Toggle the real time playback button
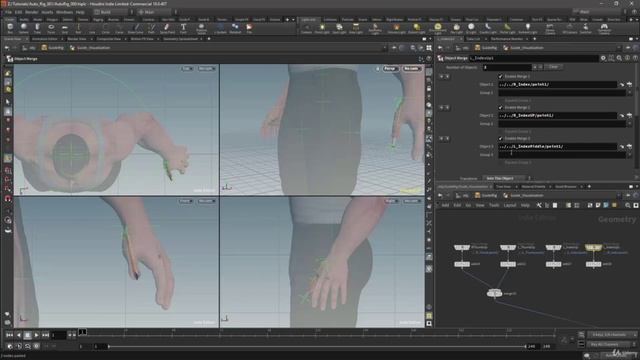This screenshot has height=360, width=640. [x=10, y=346]
